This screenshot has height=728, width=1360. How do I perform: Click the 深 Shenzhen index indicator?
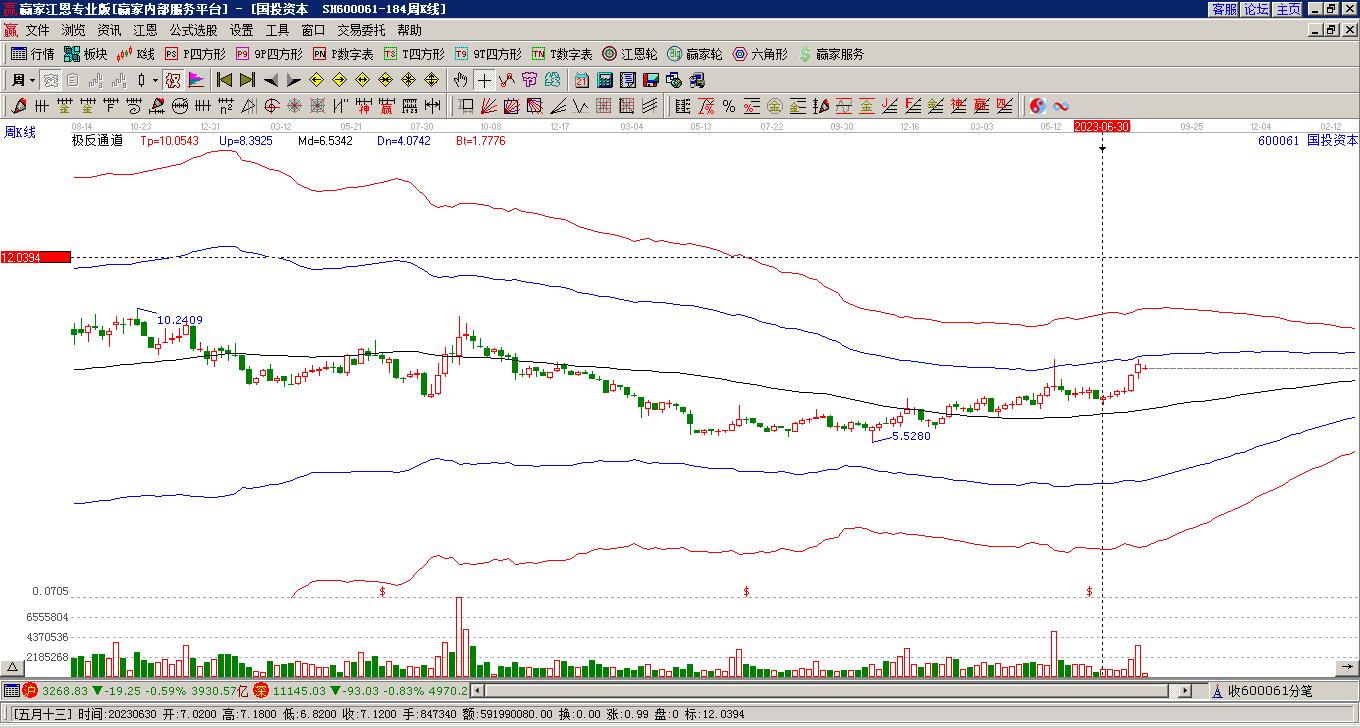260,691
